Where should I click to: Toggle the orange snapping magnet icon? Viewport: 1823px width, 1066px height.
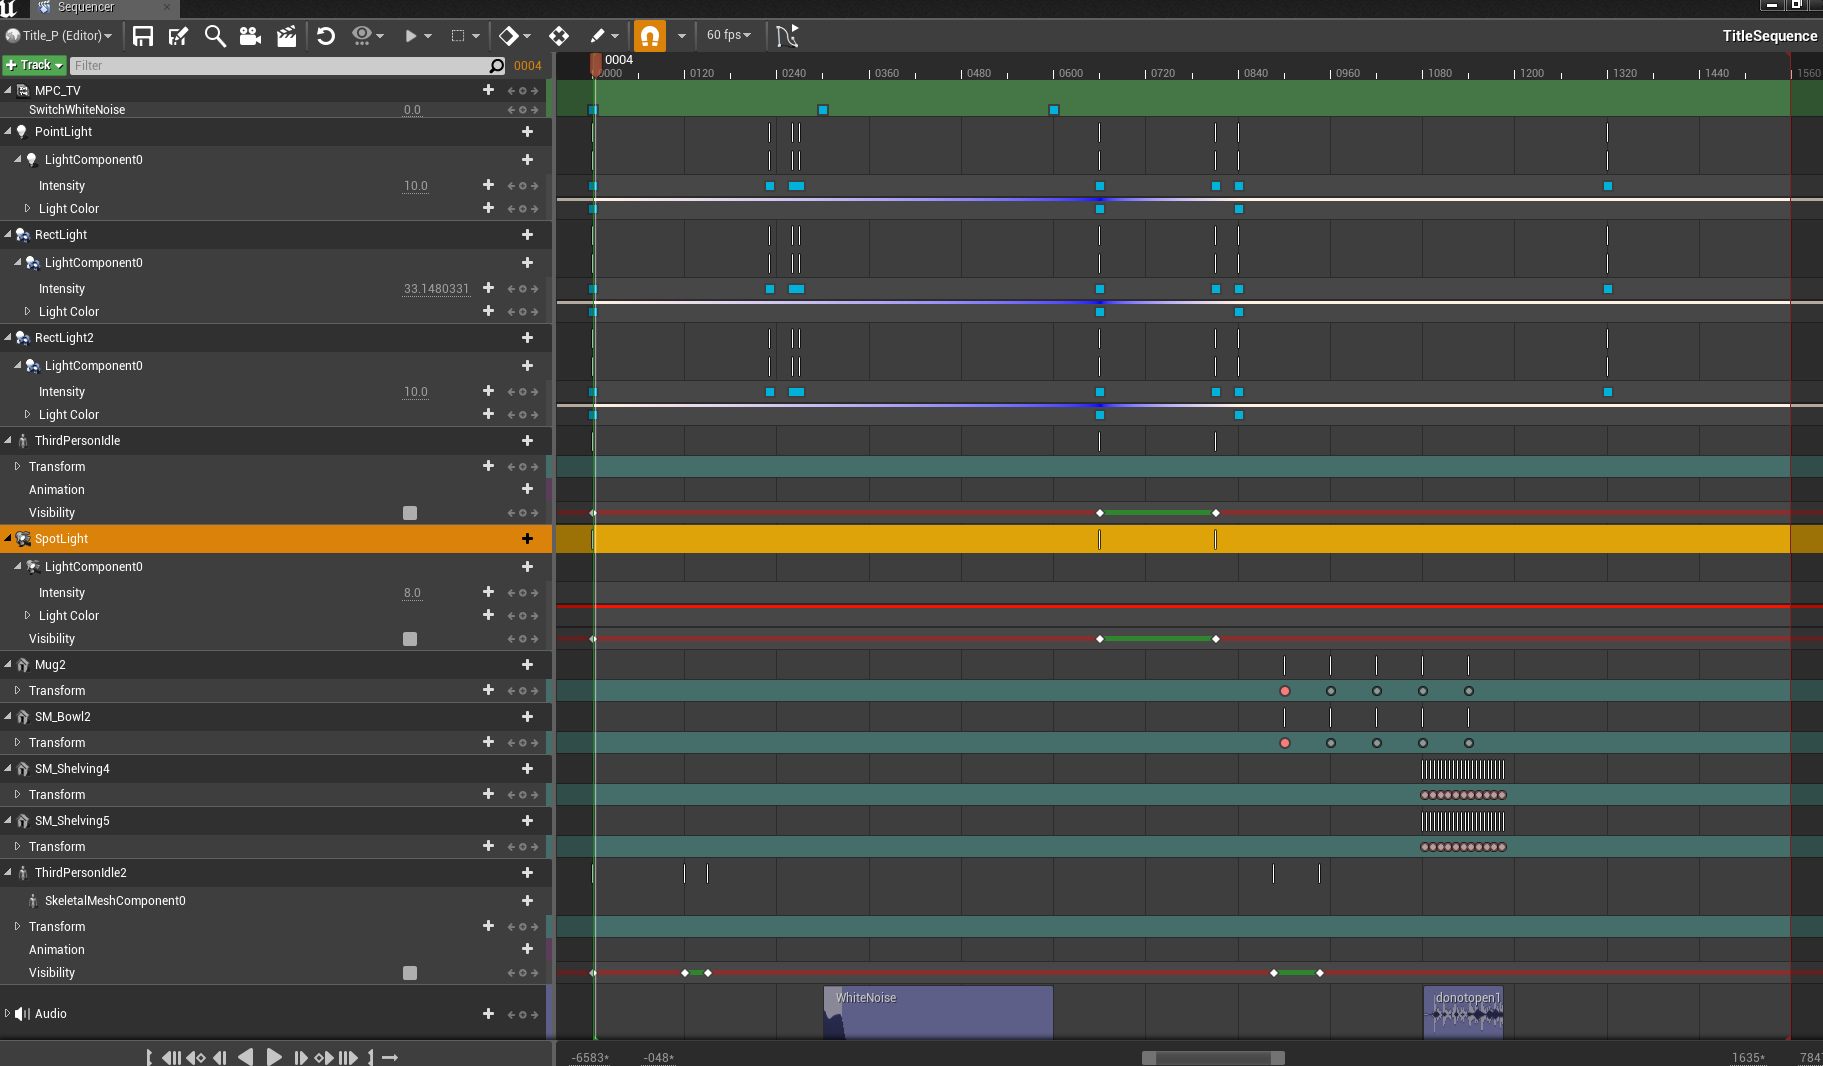(650, 36)
